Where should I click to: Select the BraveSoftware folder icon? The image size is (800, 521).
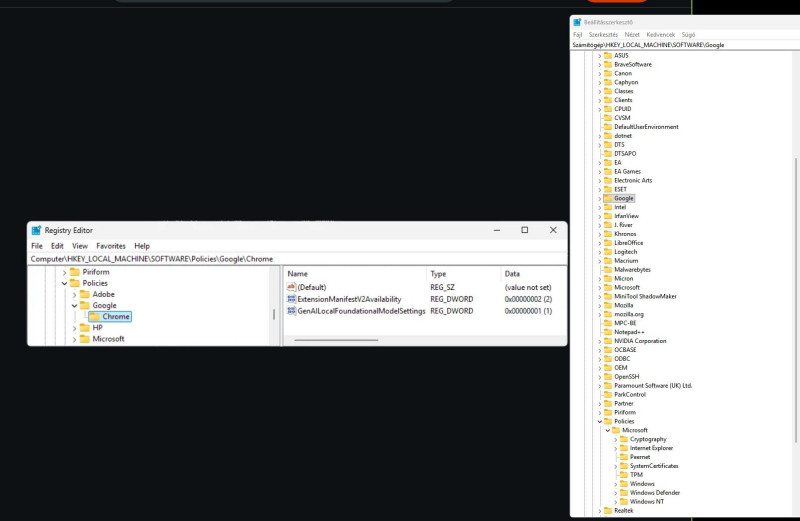[608, 64]
